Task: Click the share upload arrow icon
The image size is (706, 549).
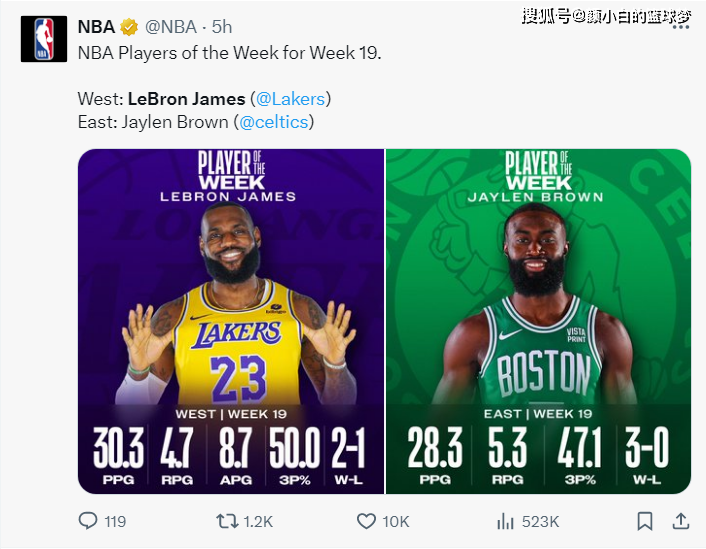Action: tap(680, 521)
